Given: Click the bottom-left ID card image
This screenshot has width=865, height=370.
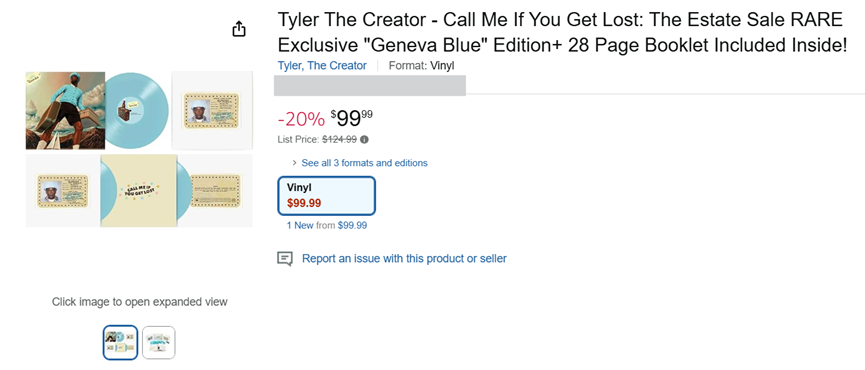Looking at the screenshot, I should [63, 191].
